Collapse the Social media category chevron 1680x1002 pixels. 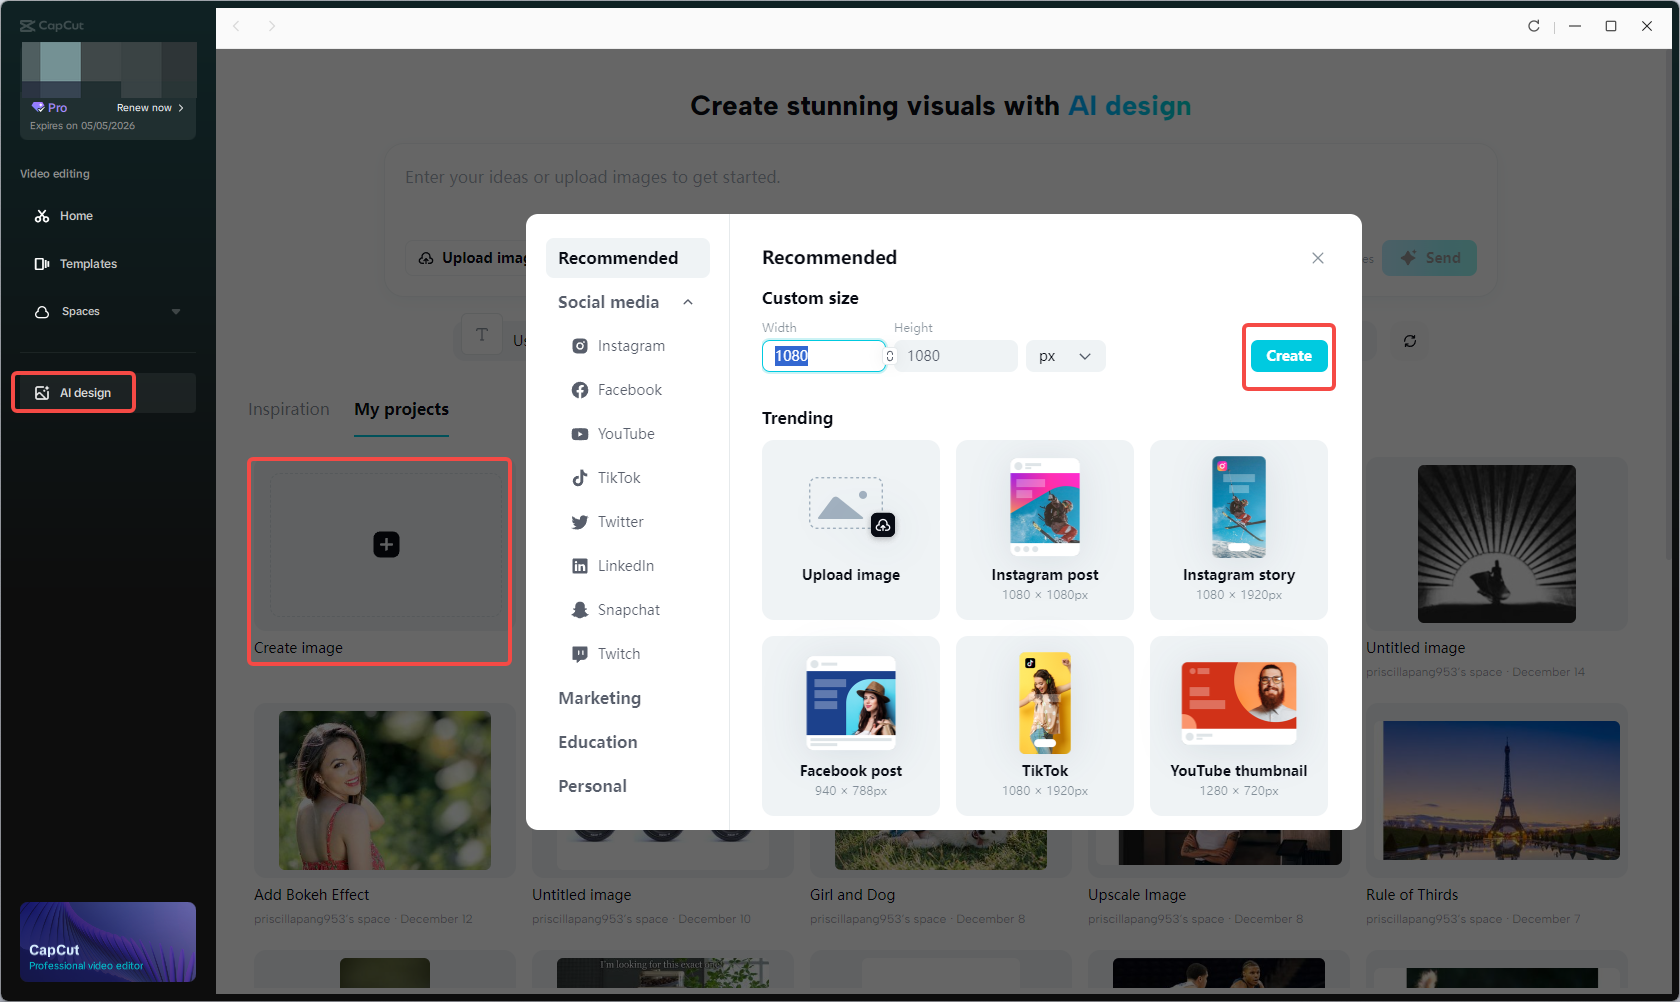pos(687,301)
